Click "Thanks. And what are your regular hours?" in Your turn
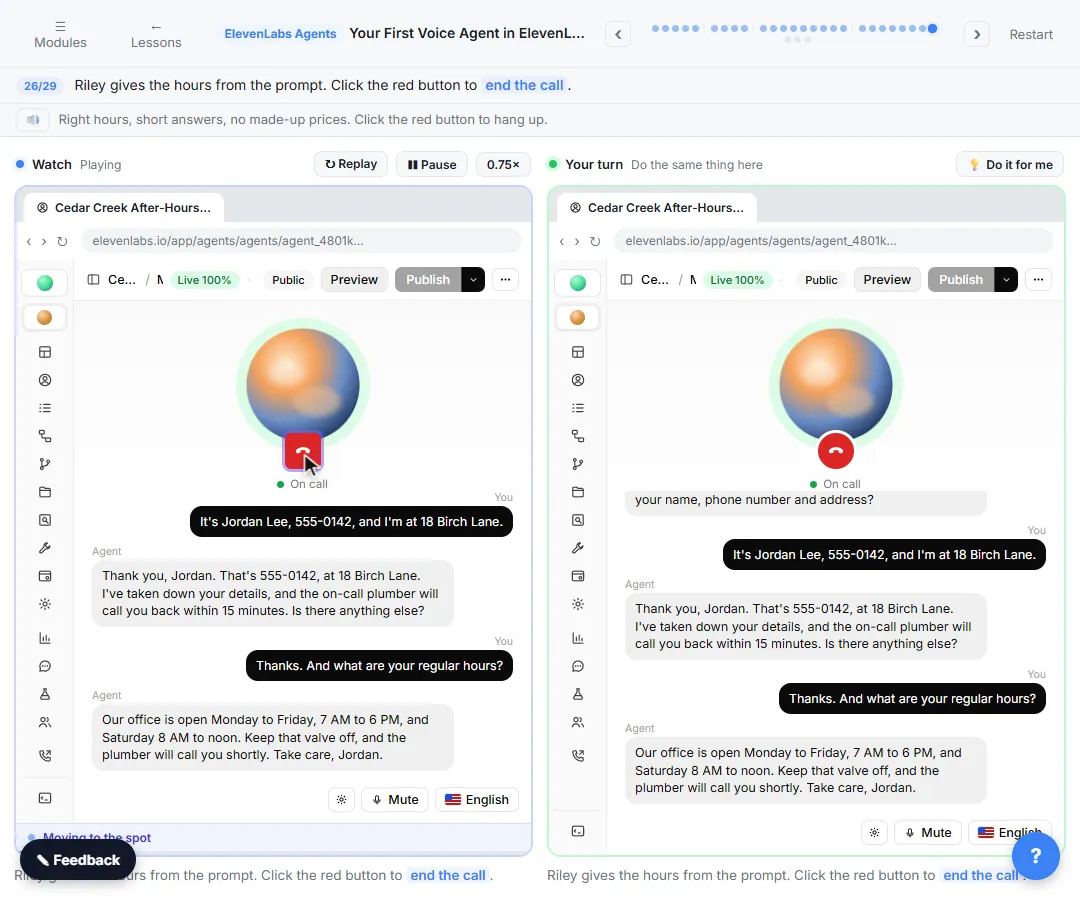The height and width of the screenshot is (900, 1080). click(912, 699)
